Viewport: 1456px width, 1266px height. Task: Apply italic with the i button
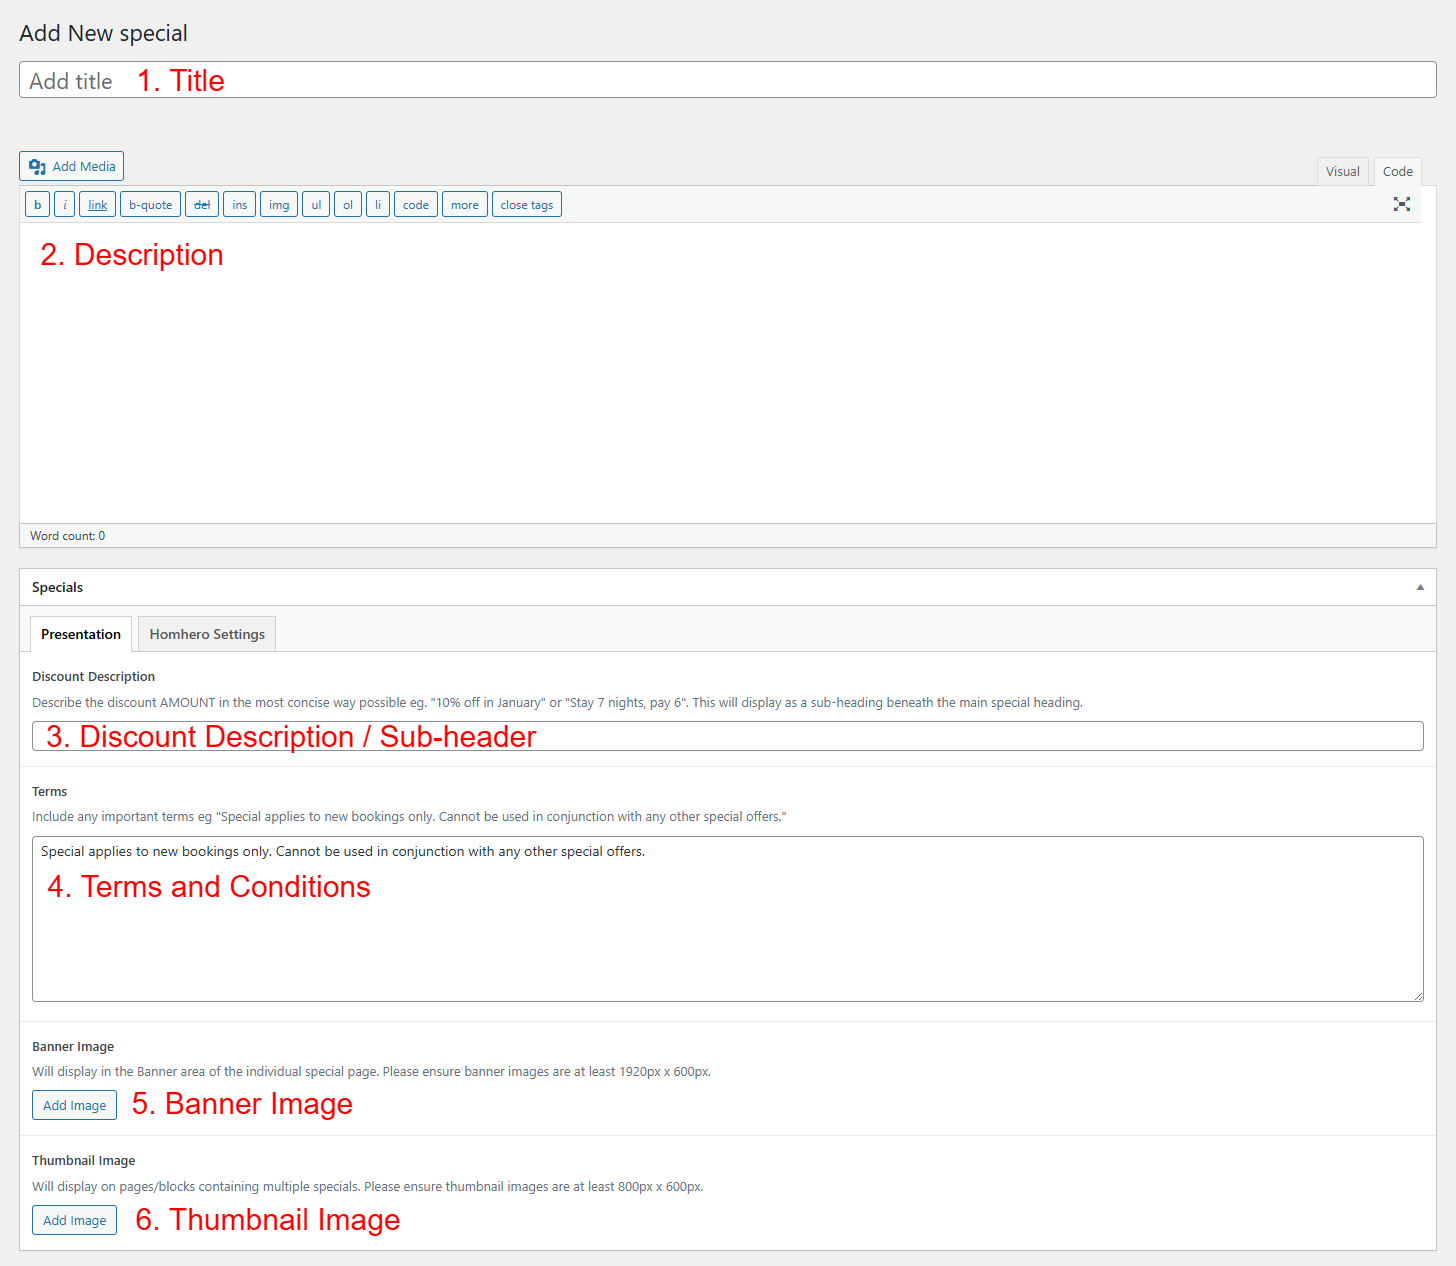pos(64,205)
